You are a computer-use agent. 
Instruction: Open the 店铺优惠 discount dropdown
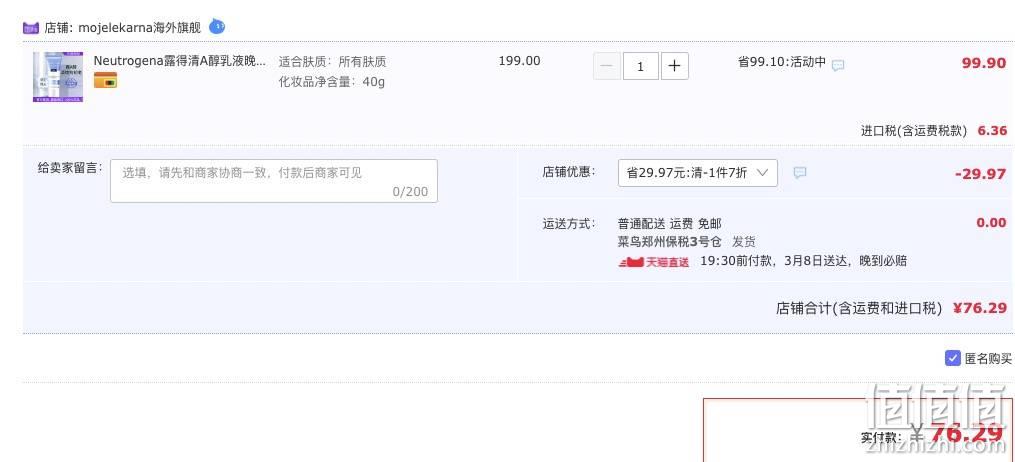click(x=698, y=173)
